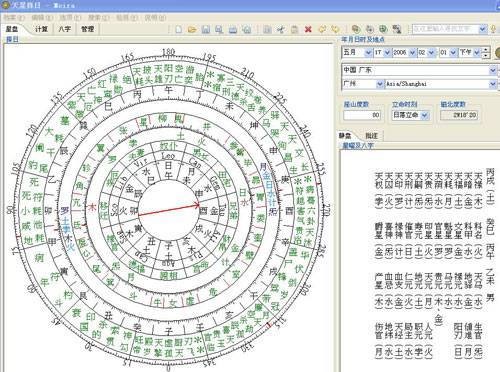Image resolution: width=500 pixels, height=372 pixels.
Task: Expand the 中国 广东 region dropdown
Action: click(x=493, y=70)
